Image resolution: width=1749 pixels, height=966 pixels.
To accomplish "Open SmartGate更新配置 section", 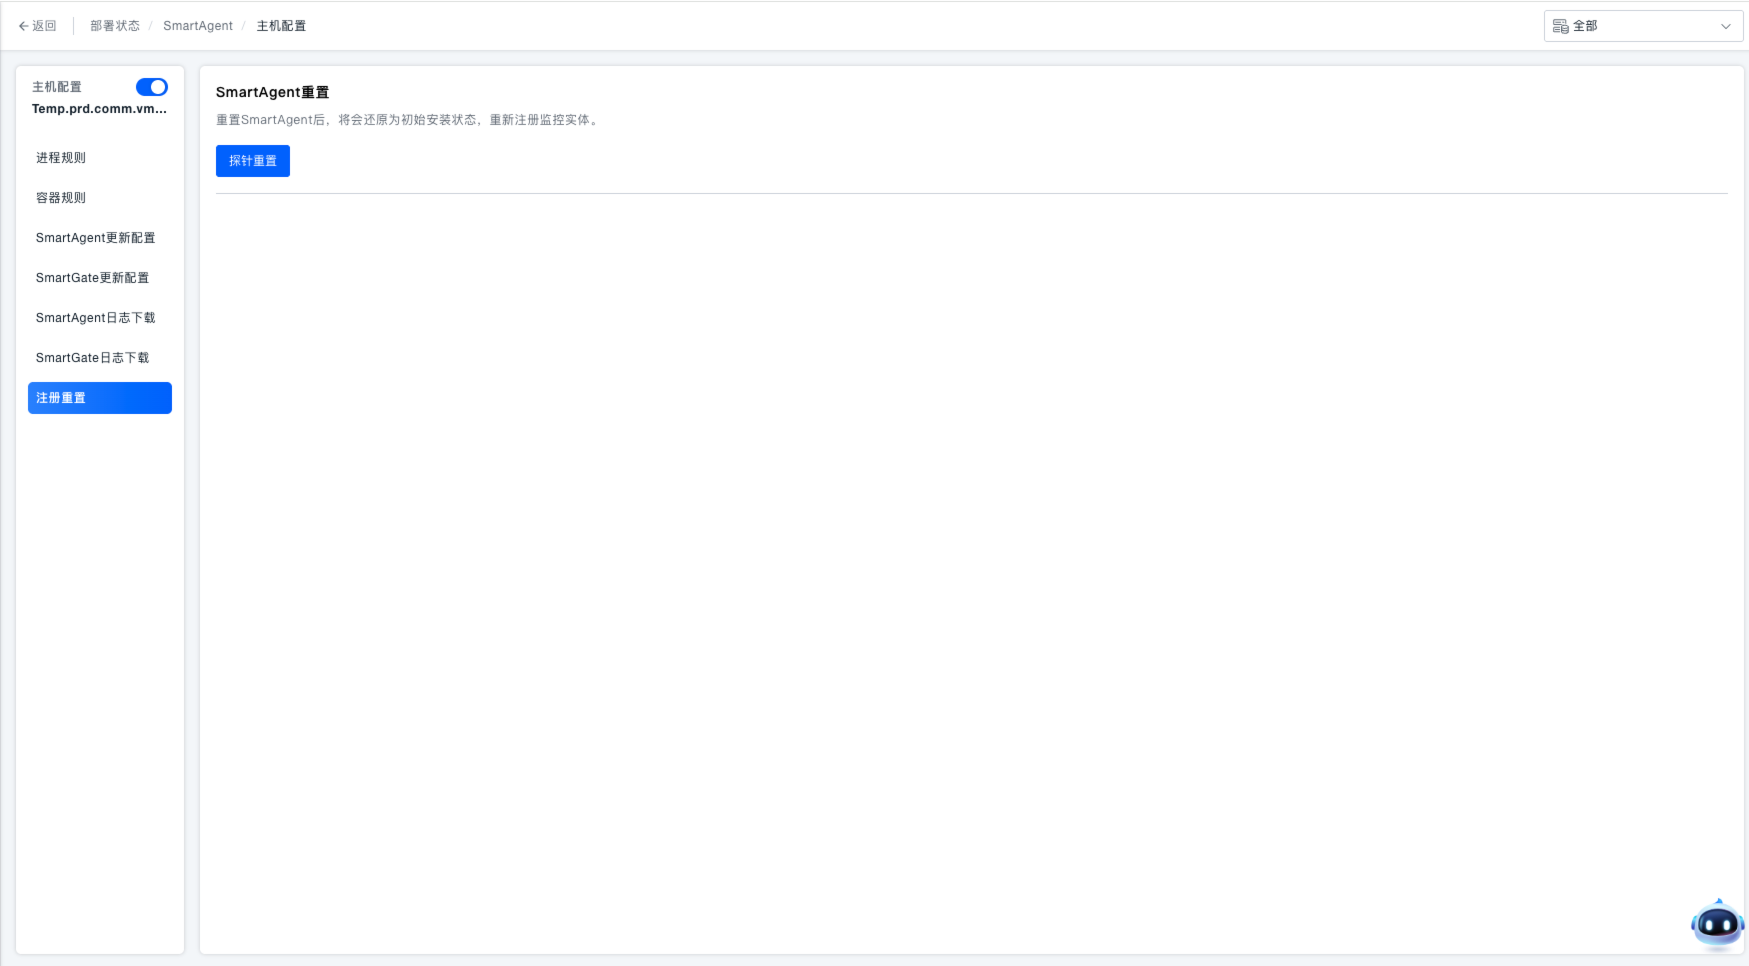I will [x=92, y=278].
